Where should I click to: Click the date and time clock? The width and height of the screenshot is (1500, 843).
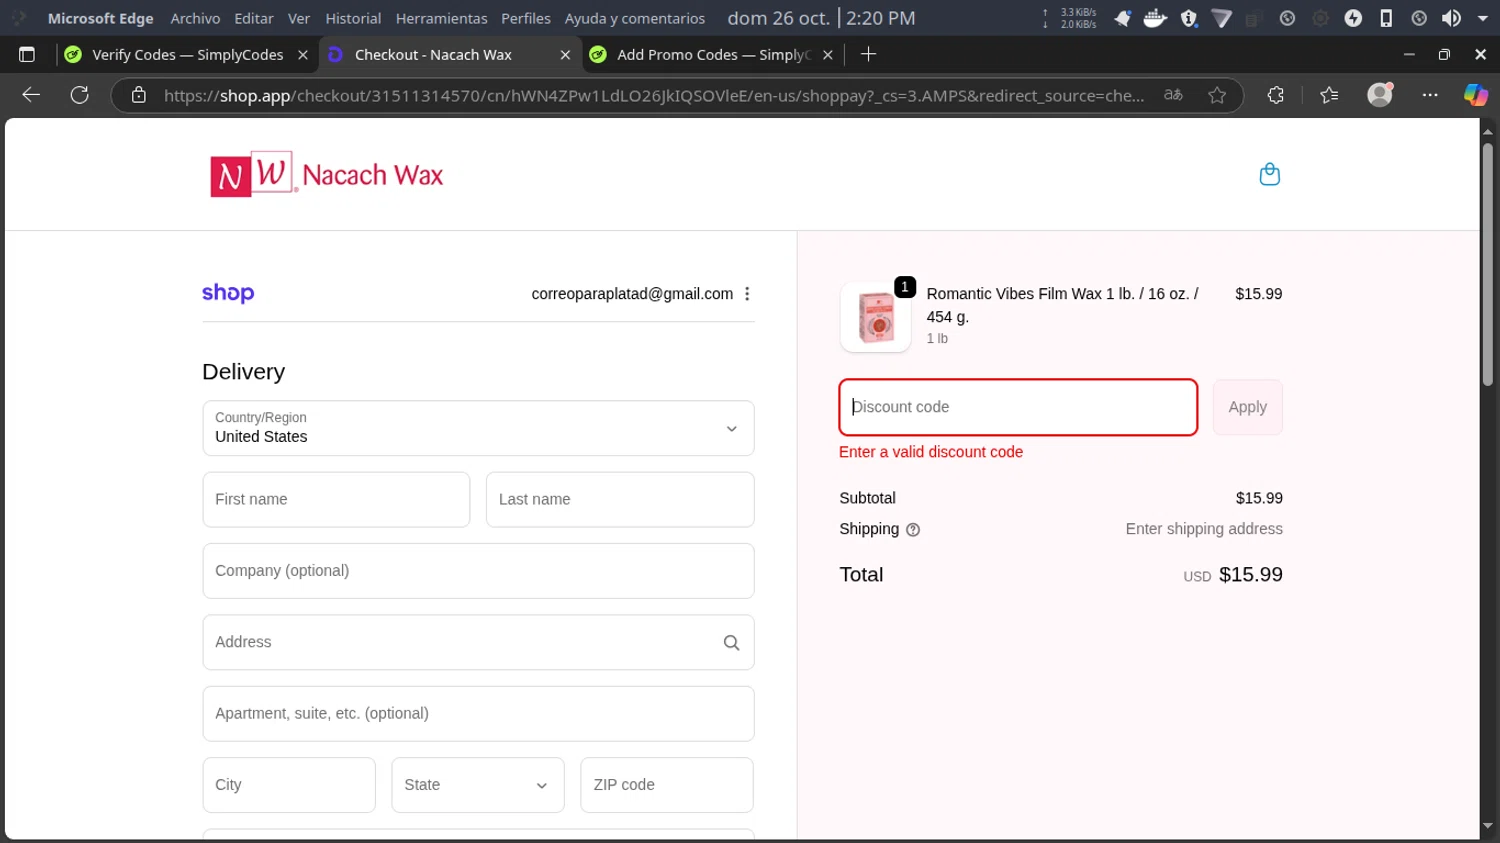[x=821, y=18]
